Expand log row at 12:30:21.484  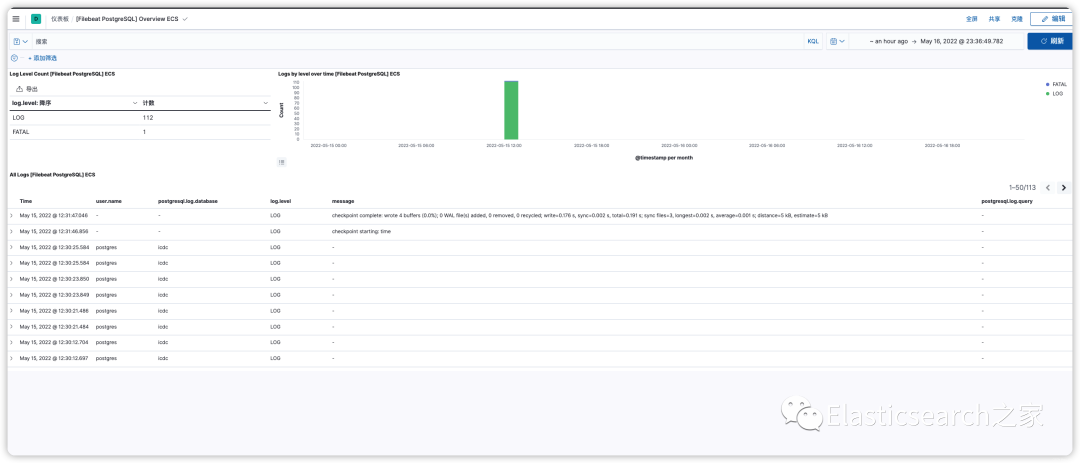click(x=12, y=327)
